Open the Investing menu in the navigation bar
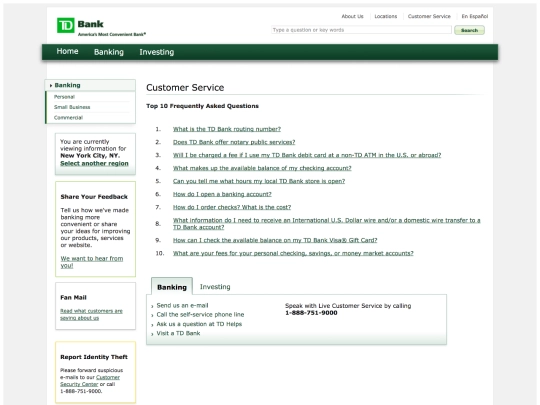Image resolution: width=540 pixels, height=405 pixels. [x=157, y=52]
